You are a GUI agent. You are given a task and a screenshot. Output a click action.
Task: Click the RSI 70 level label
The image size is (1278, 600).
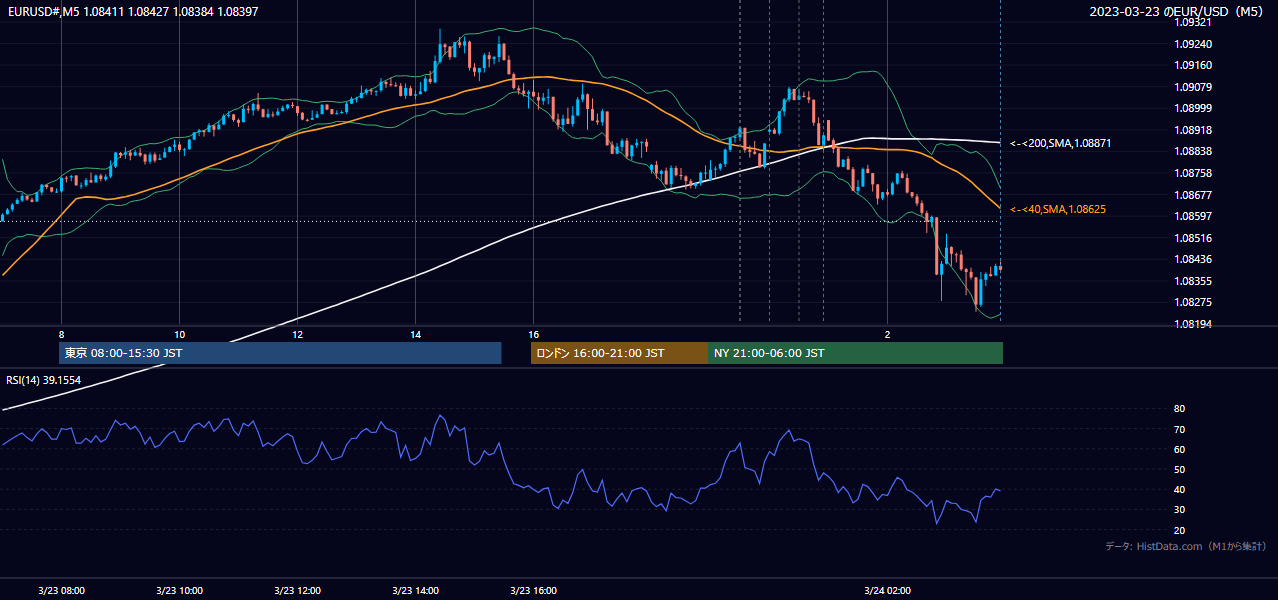click(x=1180, y=429)
